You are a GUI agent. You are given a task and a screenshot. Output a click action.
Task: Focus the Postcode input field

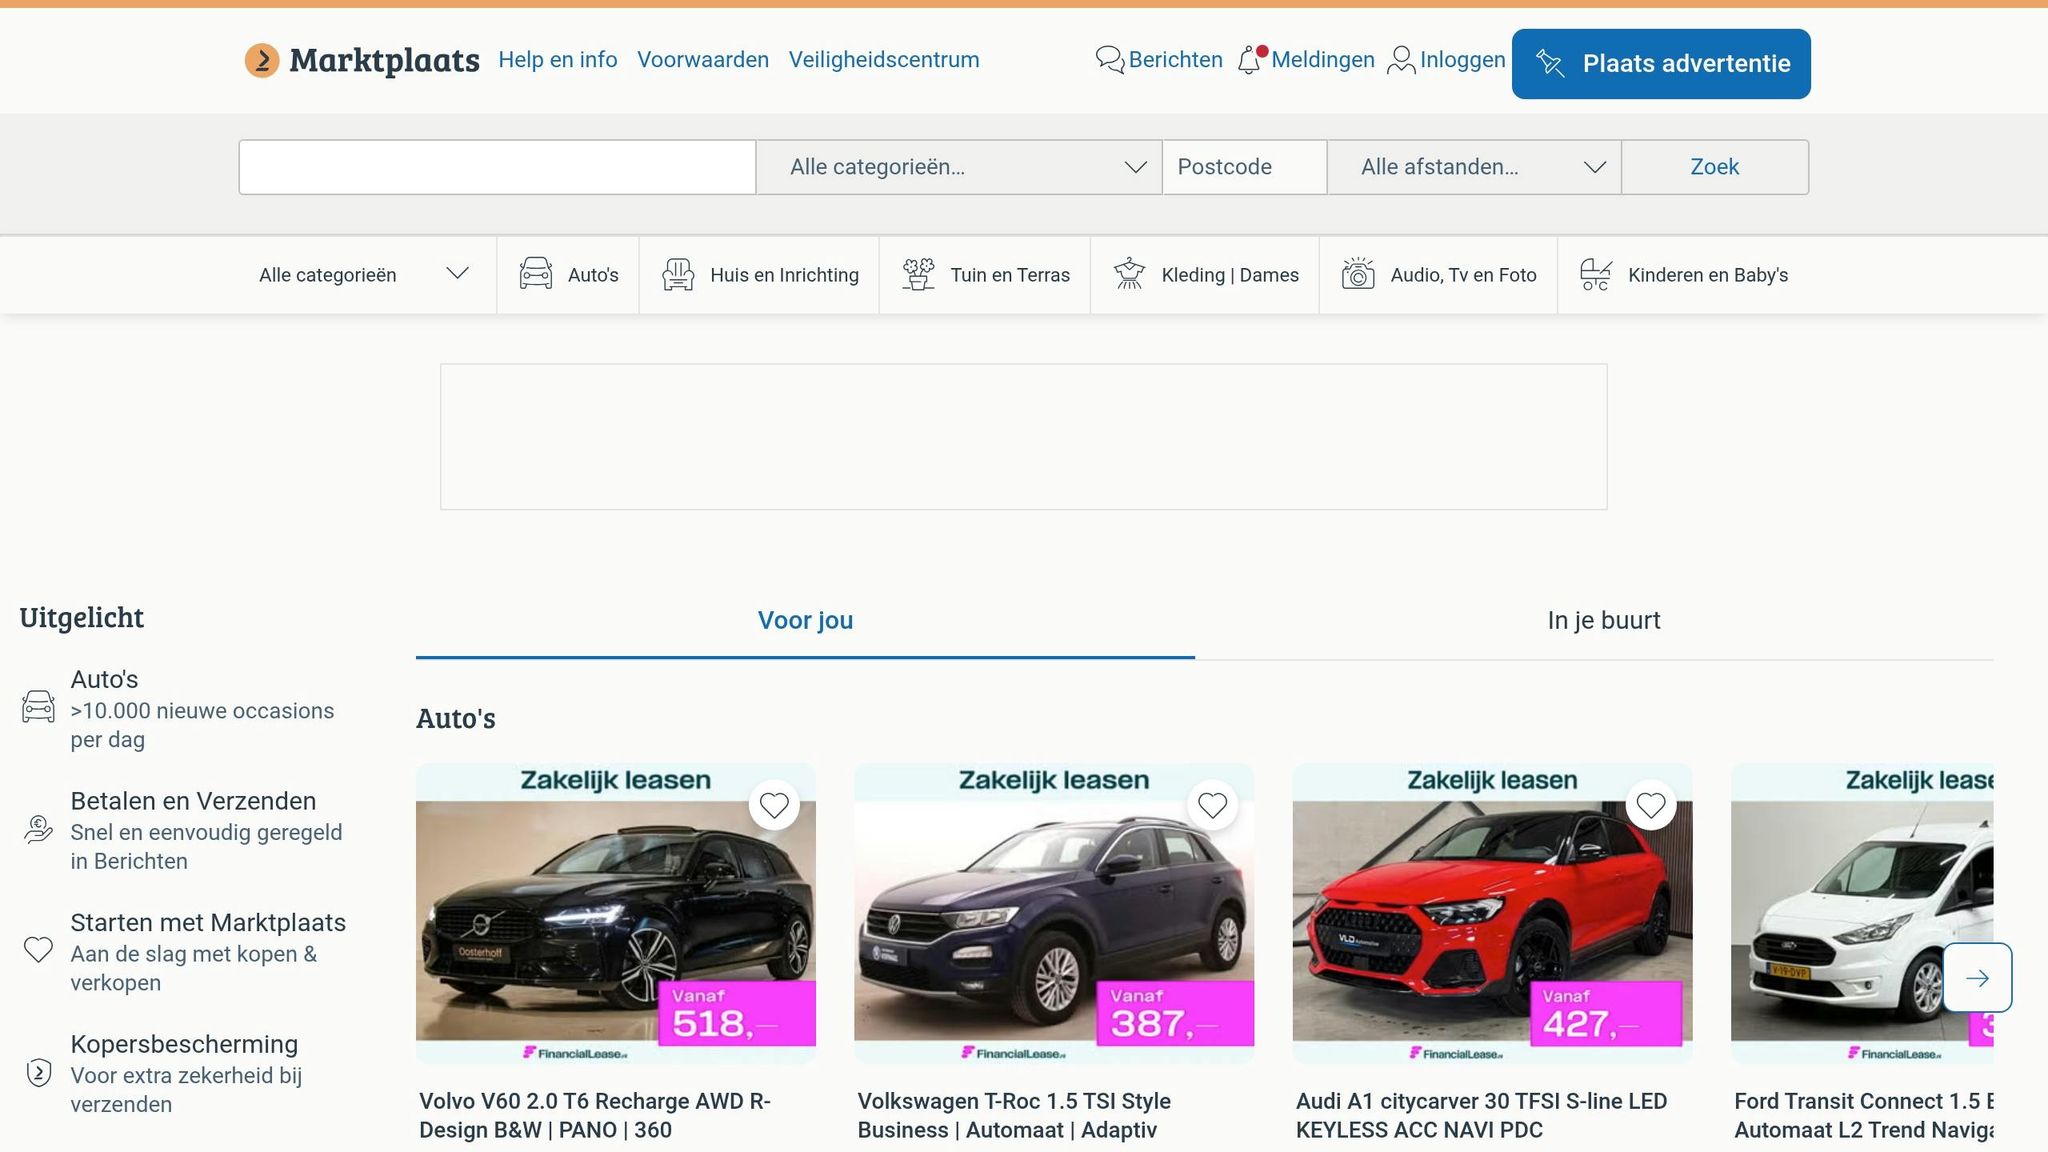(x=1245, y=167)
